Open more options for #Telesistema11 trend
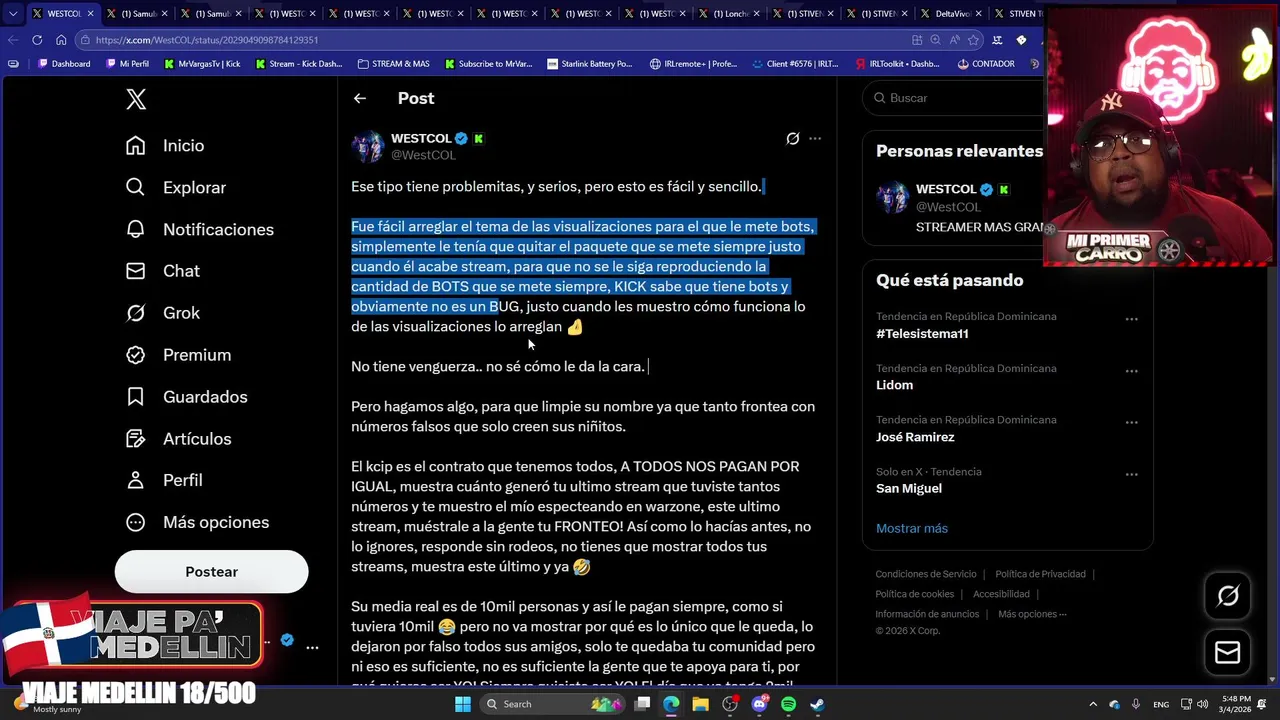 (x=1132, y=319)
